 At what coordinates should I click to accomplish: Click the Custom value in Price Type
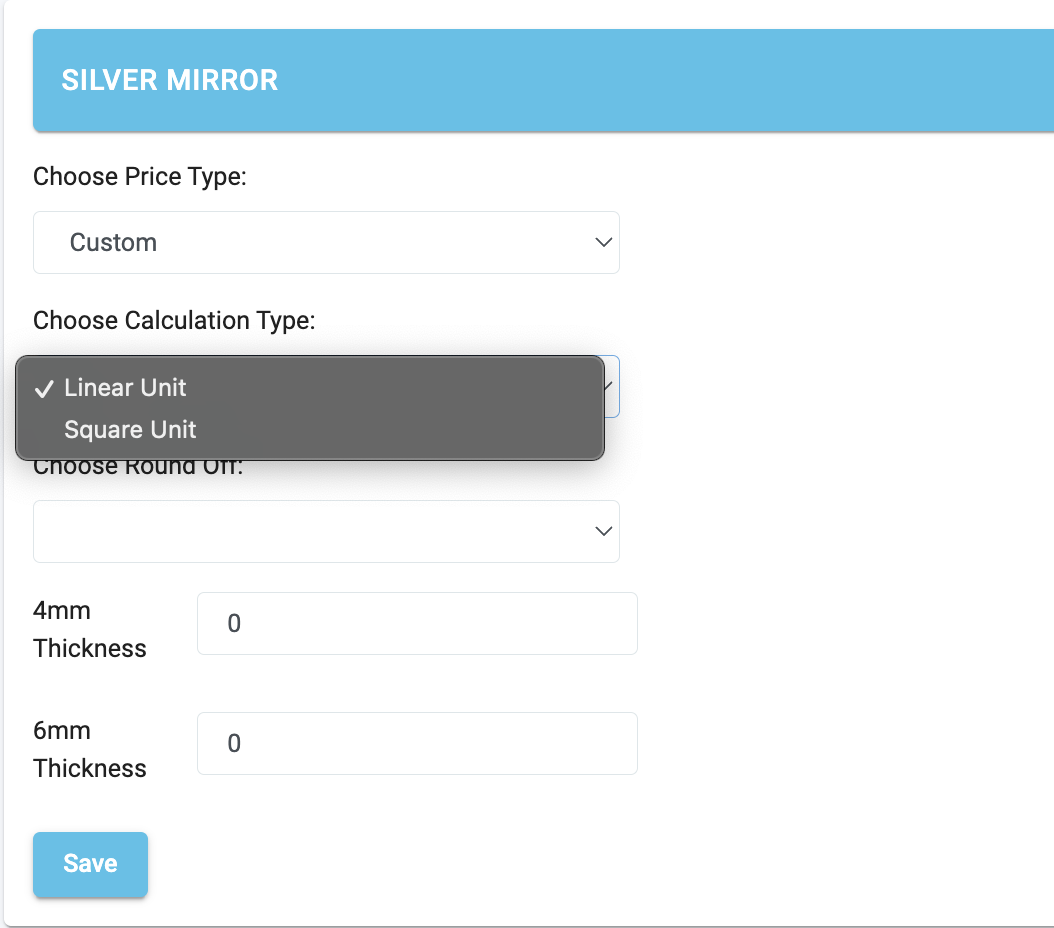coord(113,243)
